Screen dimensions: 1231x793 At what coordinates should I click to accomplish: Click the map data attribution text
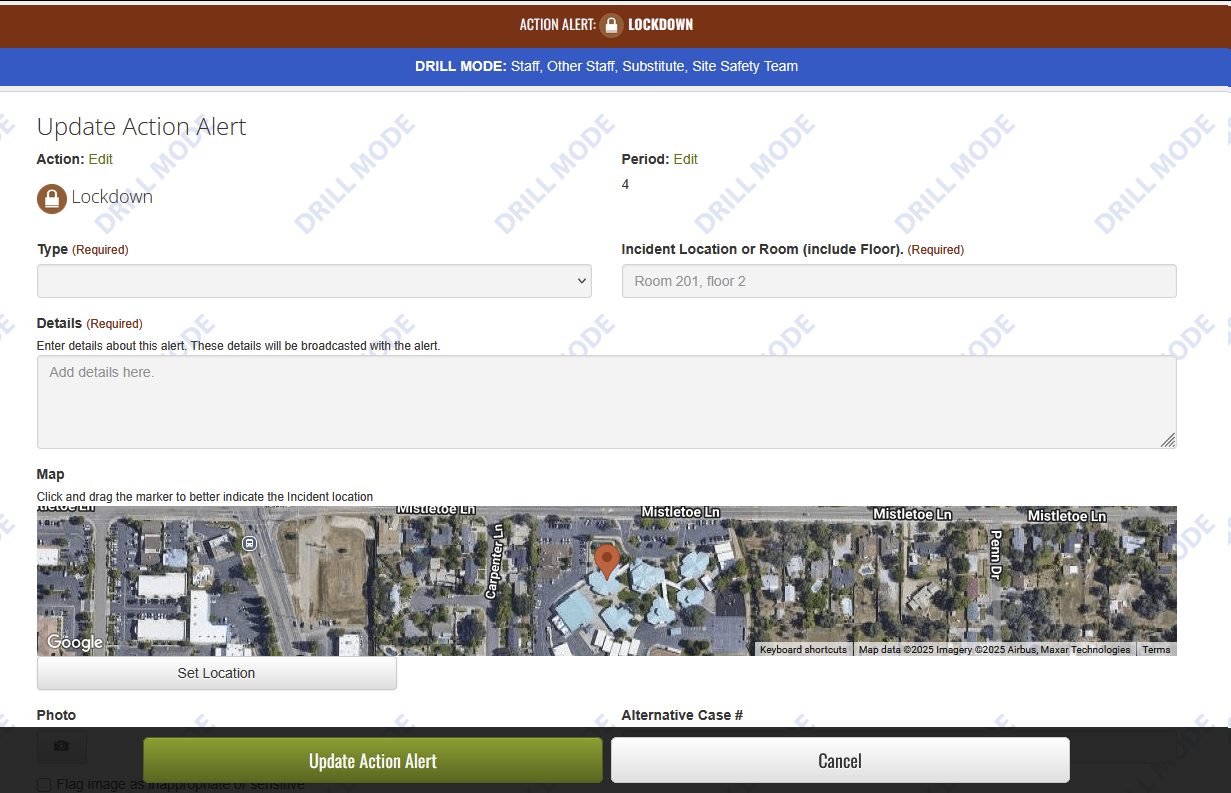point(994,650)
